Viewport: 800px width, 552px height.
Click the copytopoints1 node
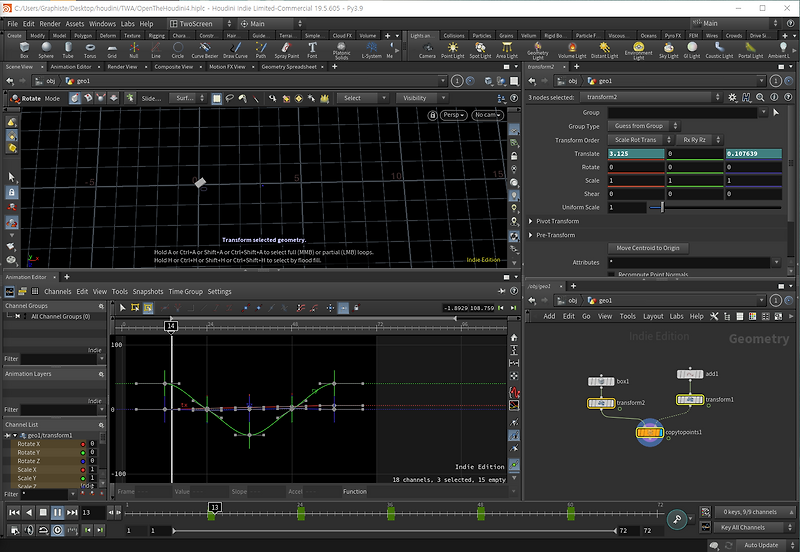pyautogui.click(x=650, y=433)
